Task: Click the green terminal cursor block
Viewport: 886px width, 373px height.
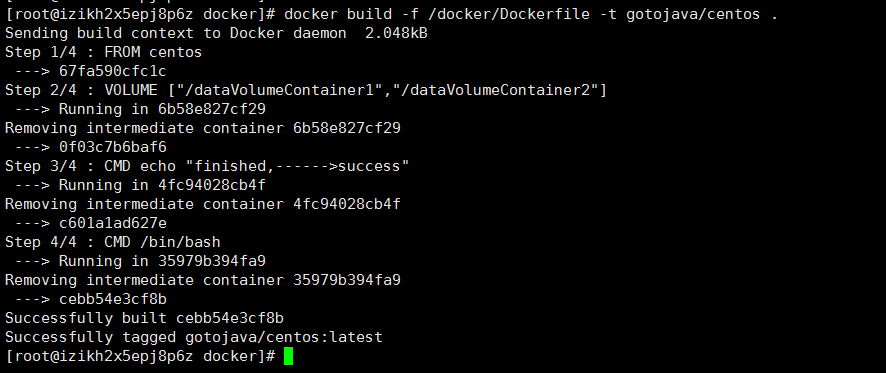Action: 288,356
